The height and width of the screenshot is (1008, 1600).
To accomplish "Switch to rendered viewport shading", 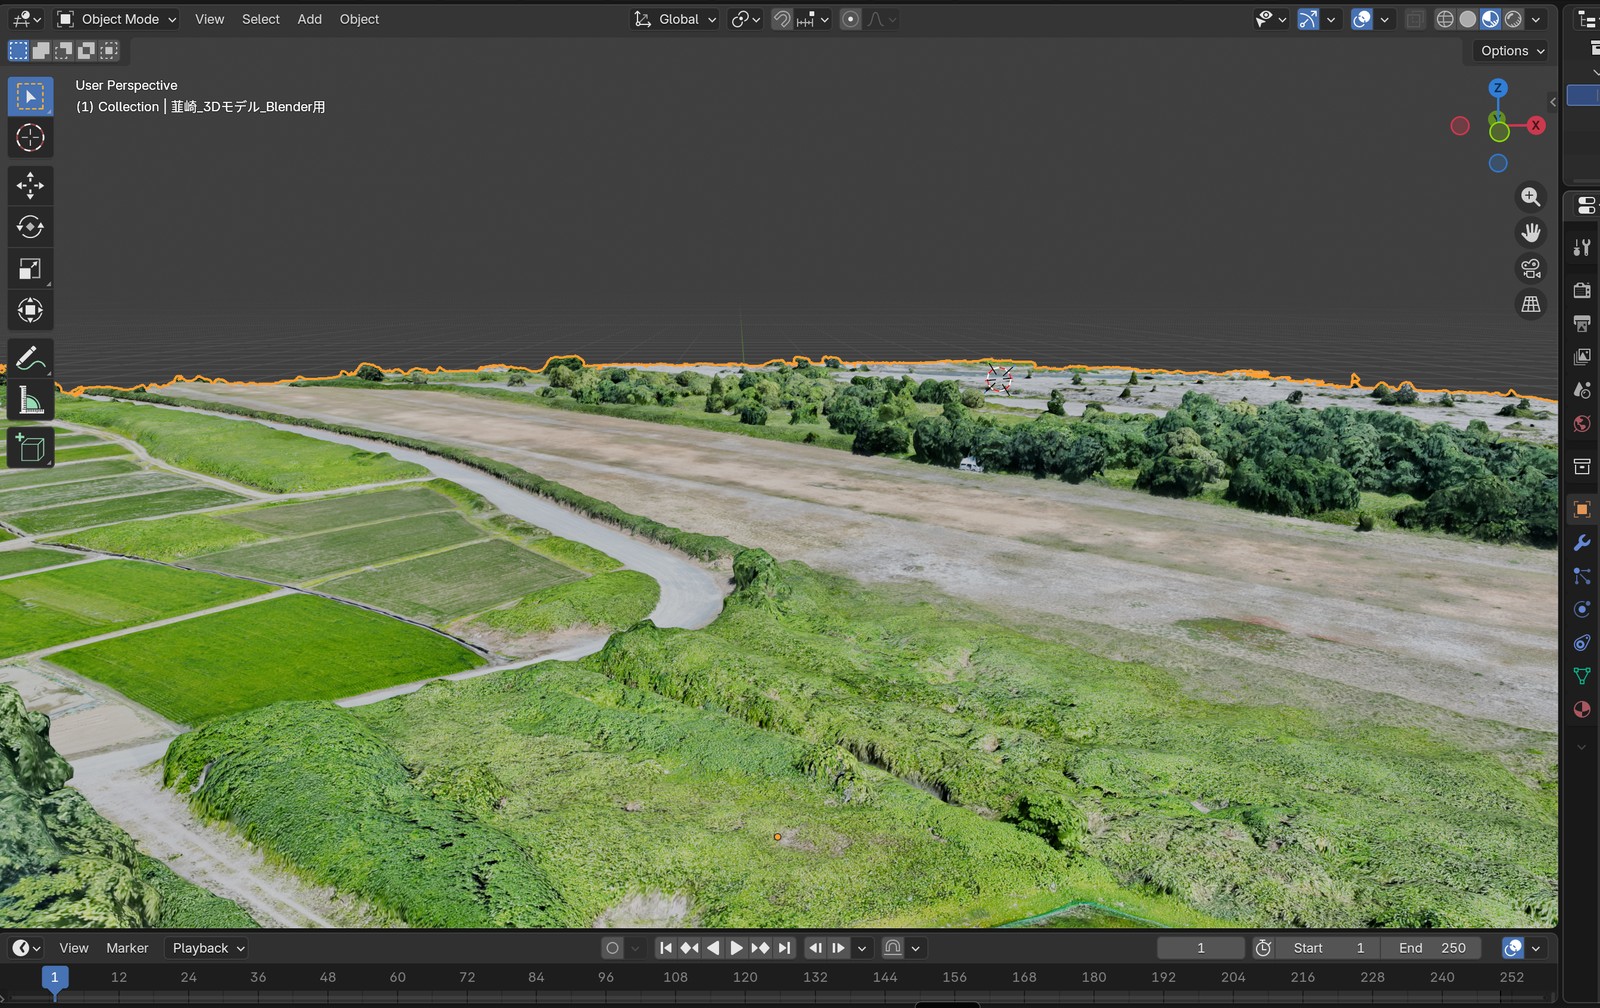I will tap(1514, 19).
